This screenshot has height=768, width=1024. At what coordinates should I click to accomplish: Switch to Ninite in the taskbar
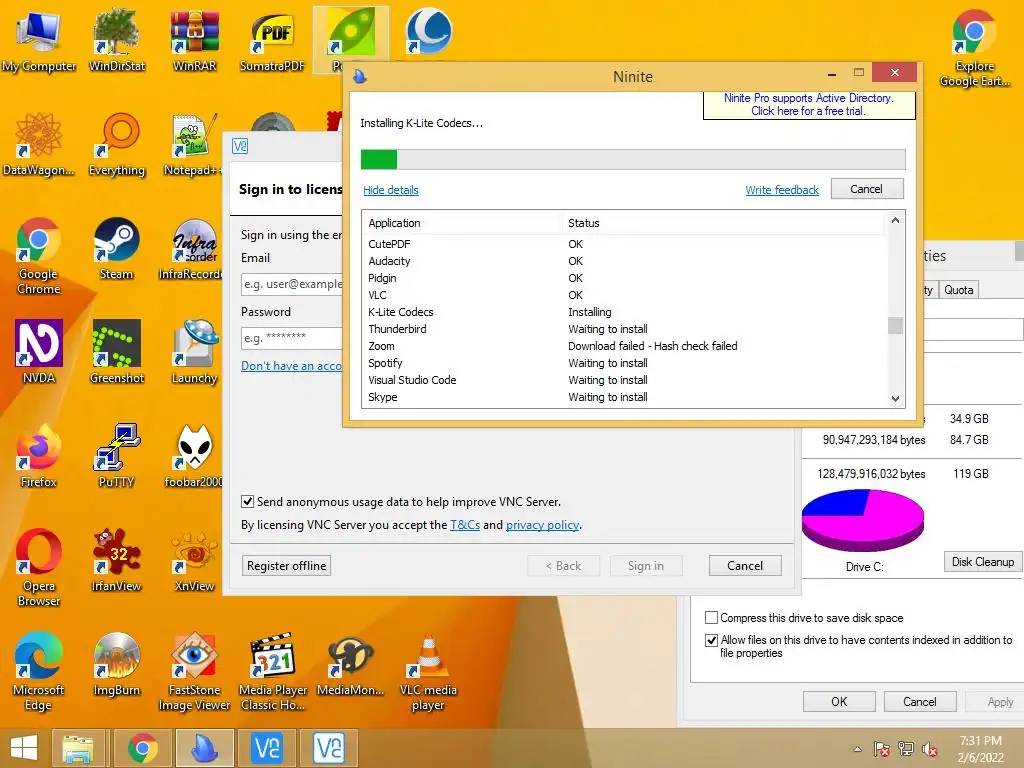204,748
